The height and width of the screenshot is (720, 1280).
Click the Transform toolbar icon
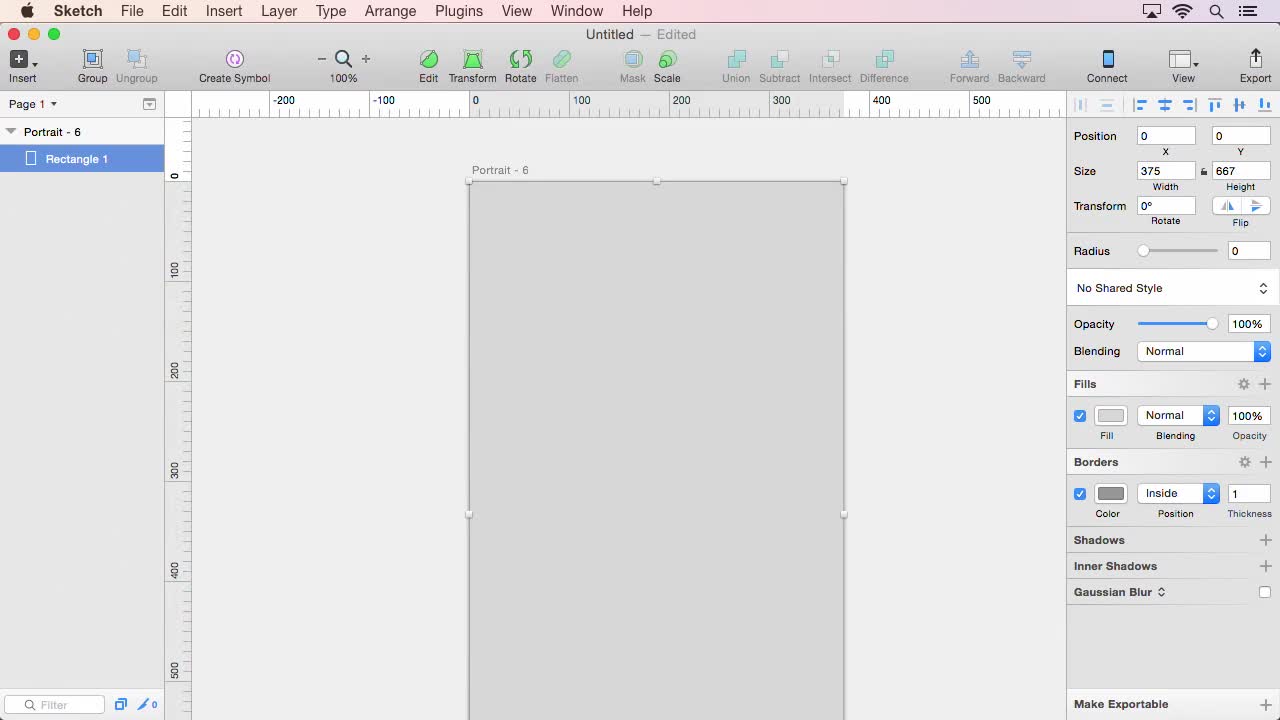[x=472, y=60]
